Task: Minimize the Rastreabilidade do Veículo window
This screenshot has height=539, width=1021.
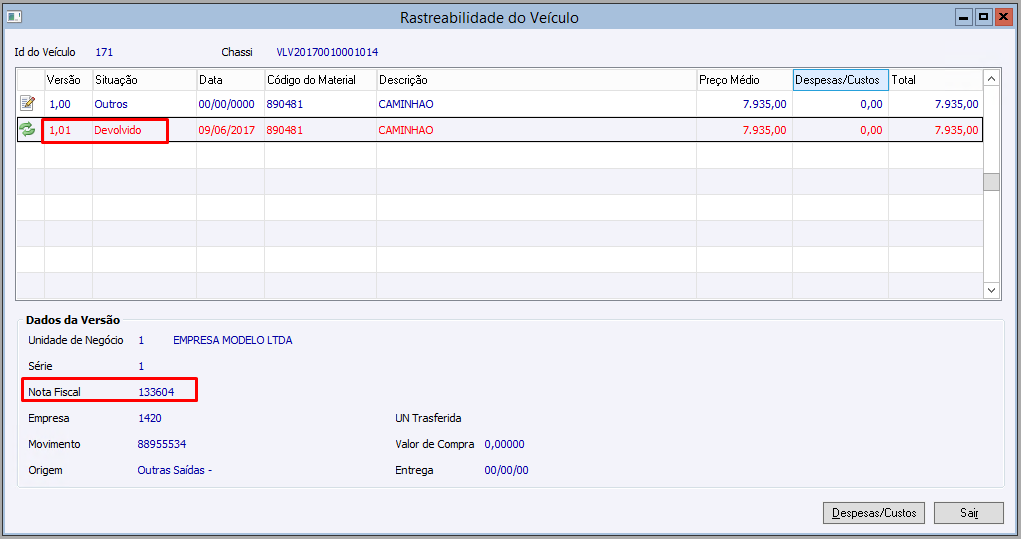Action: click(964, 17)
